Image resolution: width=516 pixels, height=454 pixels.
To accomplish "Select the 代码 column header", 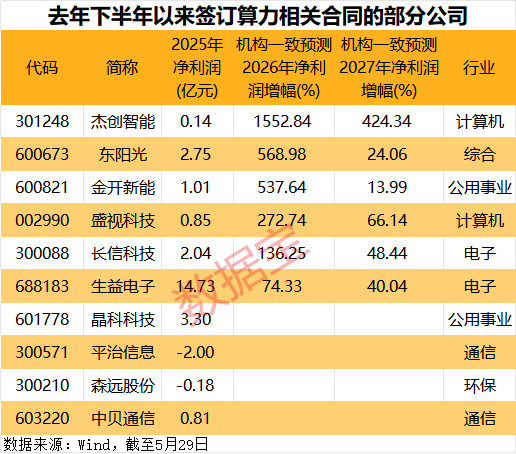I will coord(42,68).
